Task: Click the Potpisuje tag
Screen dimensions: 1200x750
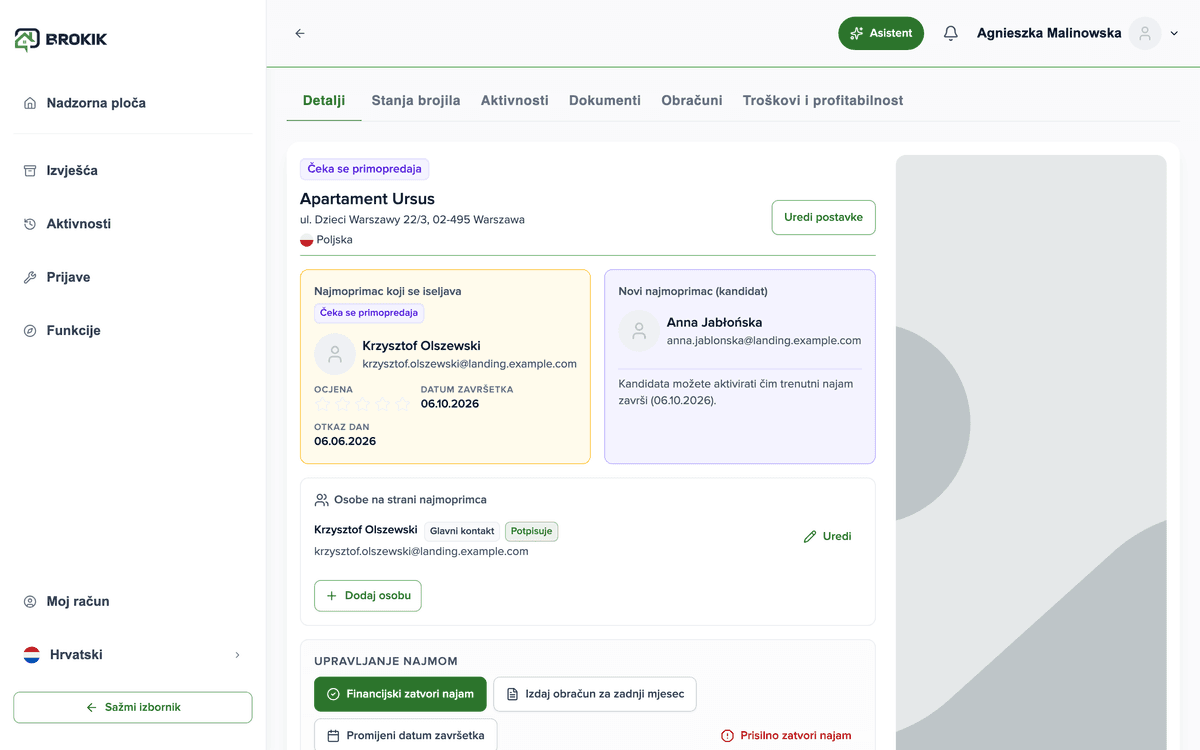Action: point(531,531)
